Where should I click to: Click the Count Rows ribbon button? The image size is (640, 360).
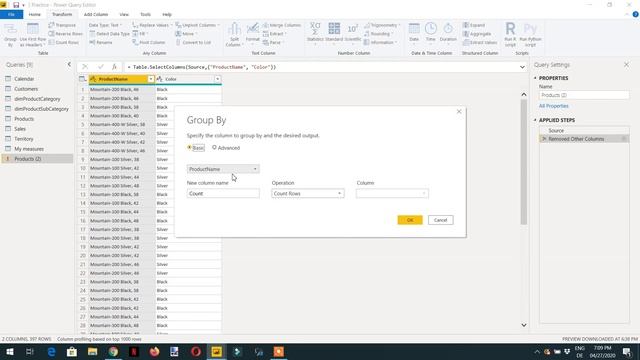tap(64, 42)
